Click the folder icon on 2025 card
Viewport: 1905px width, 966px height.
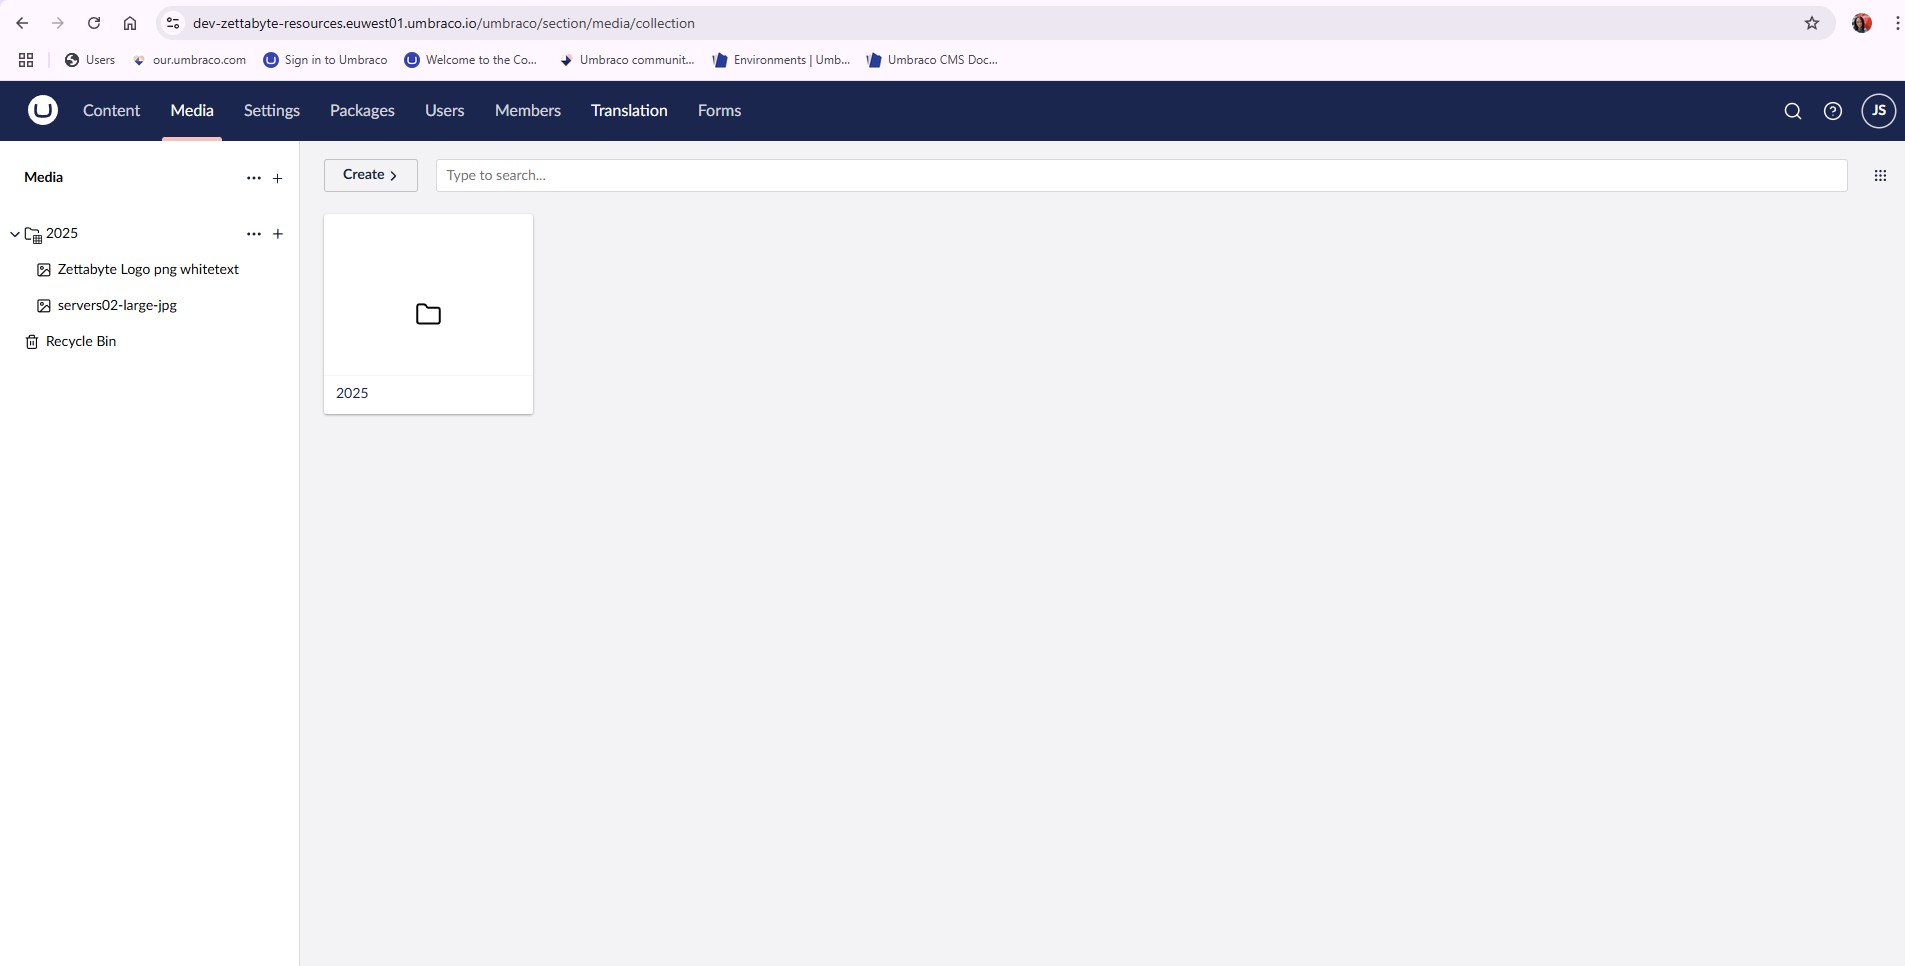(428, 314)
